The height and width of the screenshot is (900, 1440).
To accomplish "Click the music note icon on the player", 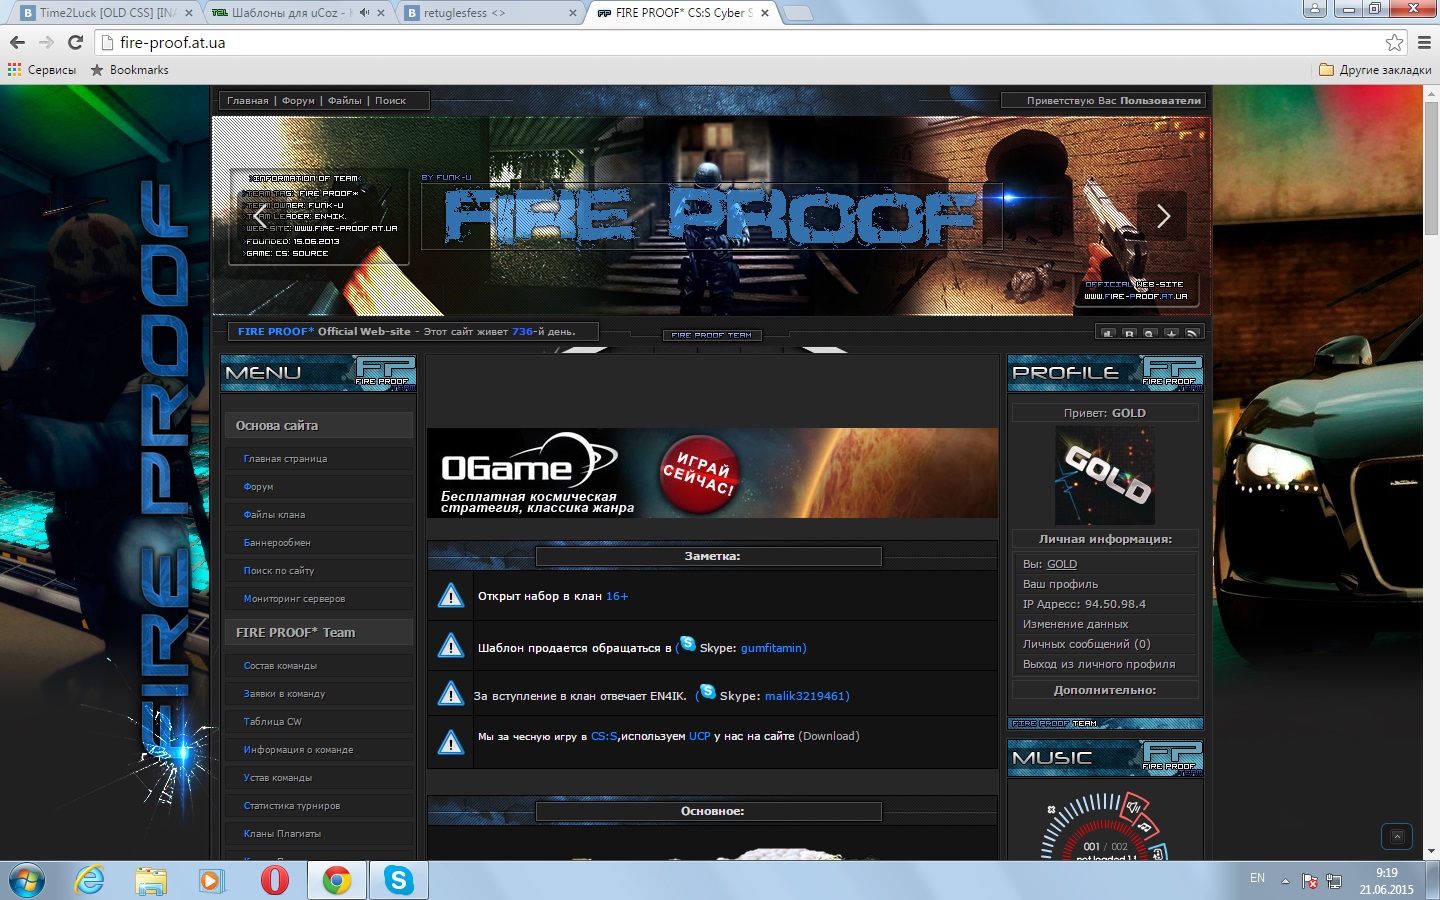I will (x=1145, y=826).
